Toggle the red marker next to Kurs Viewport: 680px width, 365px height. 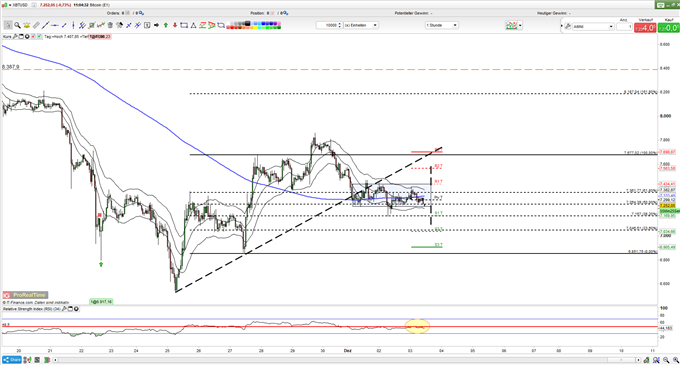[33, 37]
